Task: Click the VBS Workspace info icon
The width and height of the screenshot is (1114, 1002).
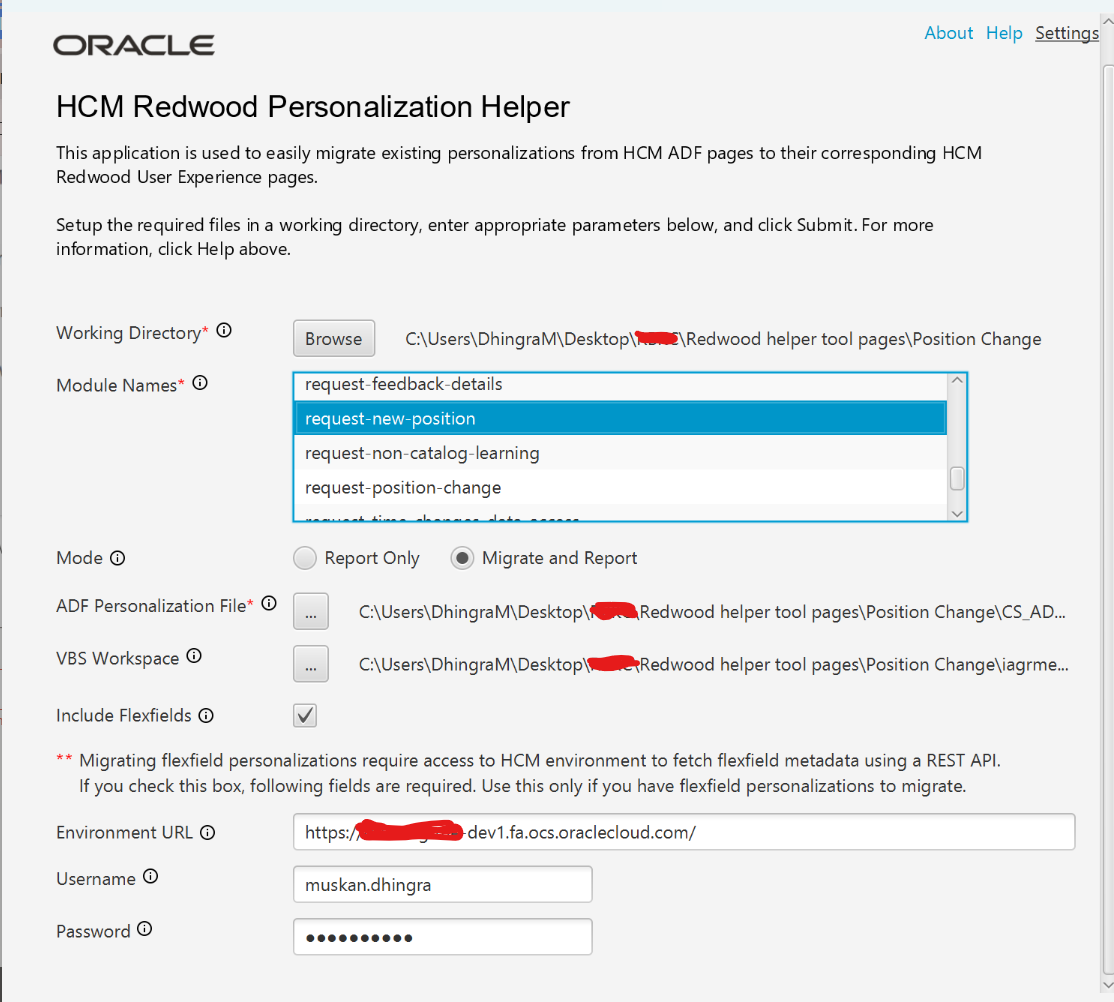Action: [x=194, y=656]
